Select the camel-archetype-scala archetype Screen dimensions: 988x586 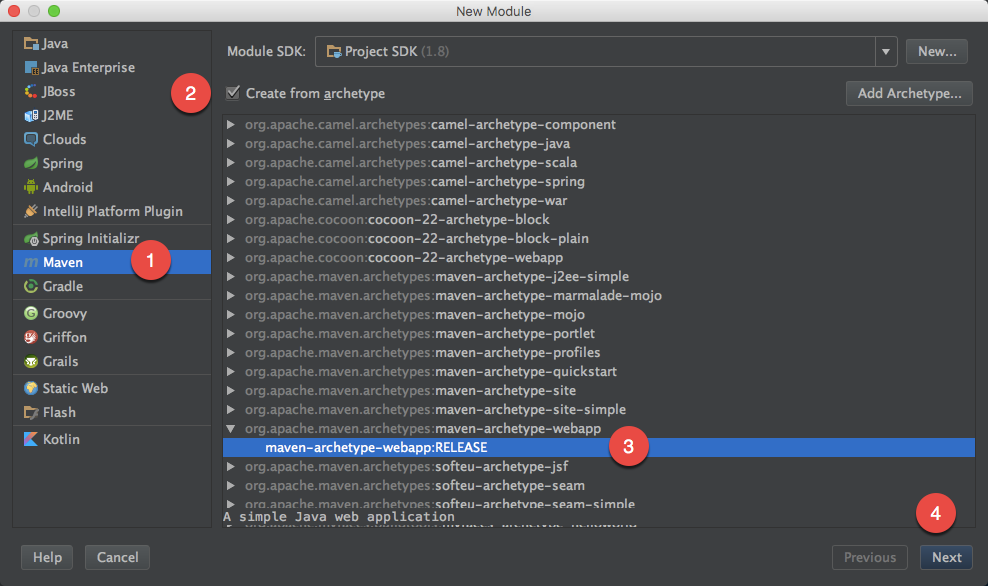tap(599, 163)
